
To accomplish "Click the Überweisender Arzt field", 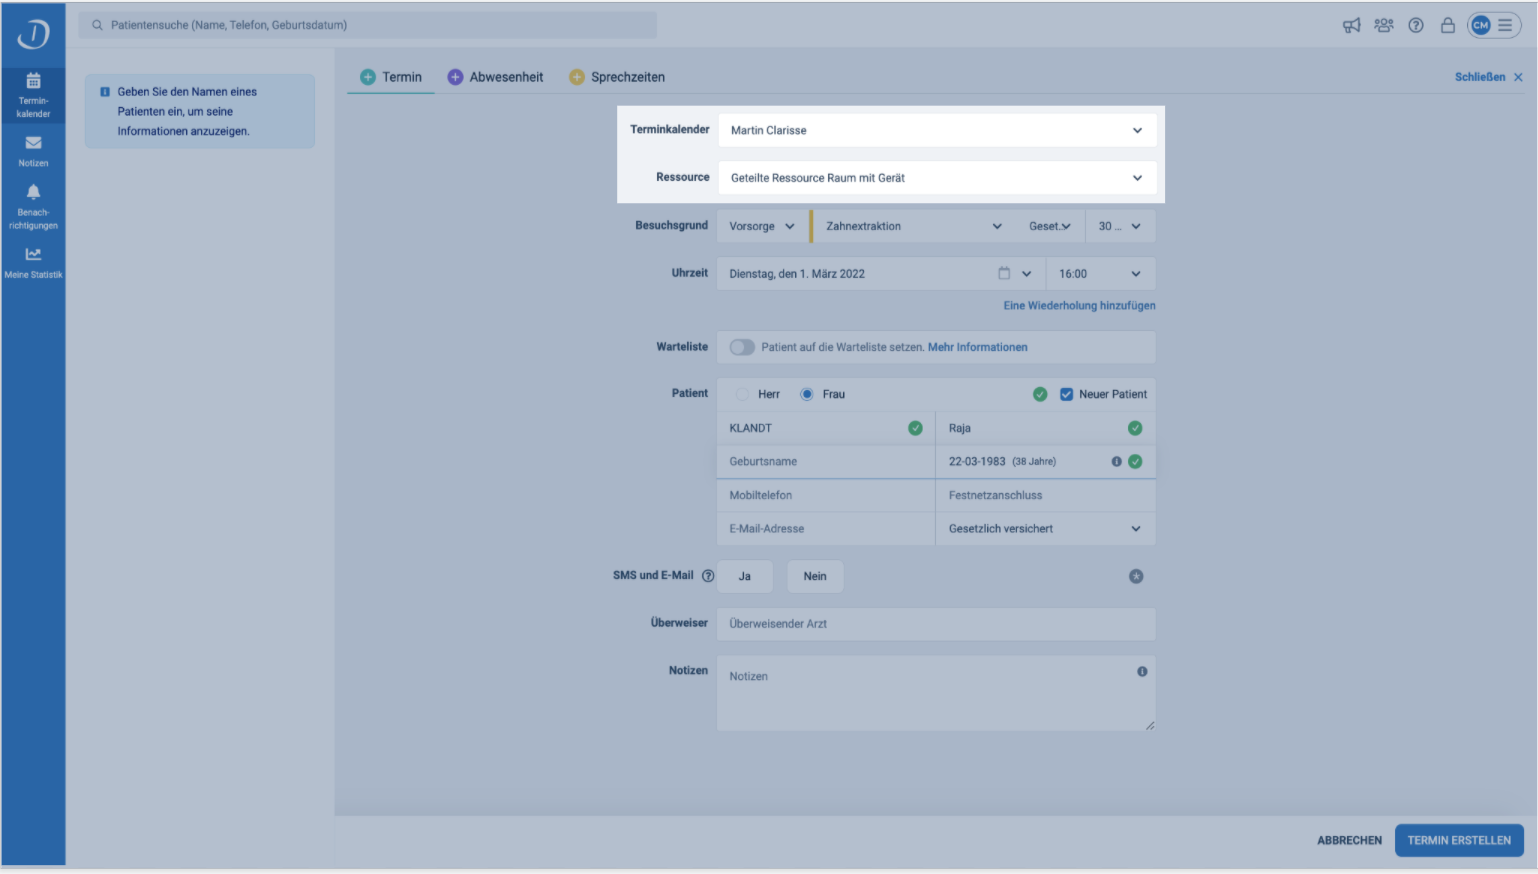I will [936, 624].
